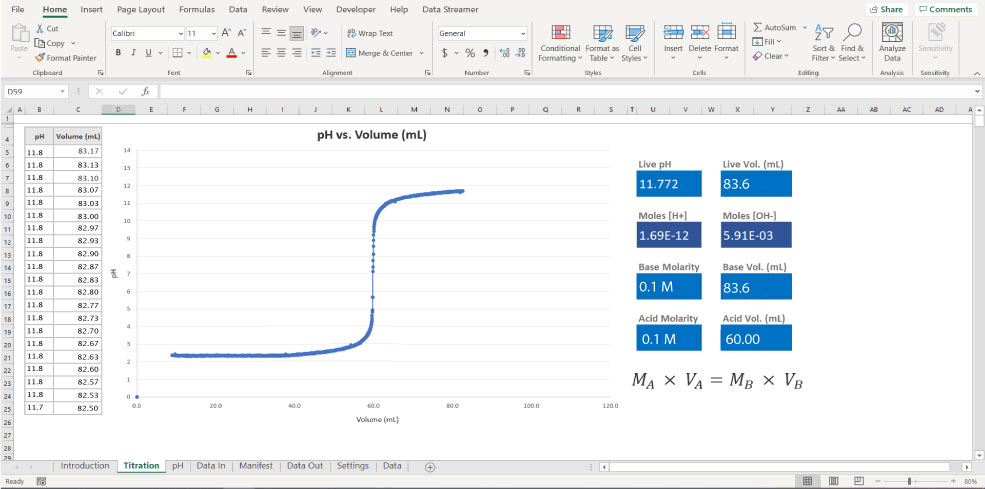Click the AutoSum sigma button
985x489 pixels.
pyautogui.click(x=774, y=28)
